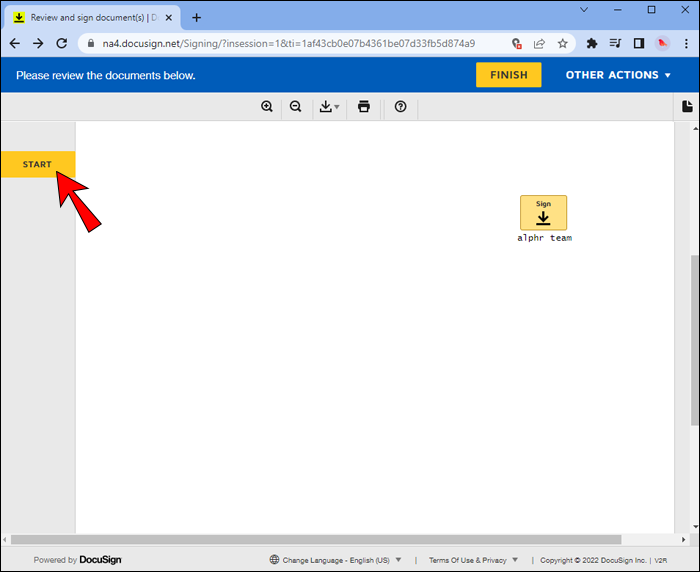The height and width of the screenshot is (572, 700).
Task: Click the yellow Sign tag
Action: coord(543,213)
